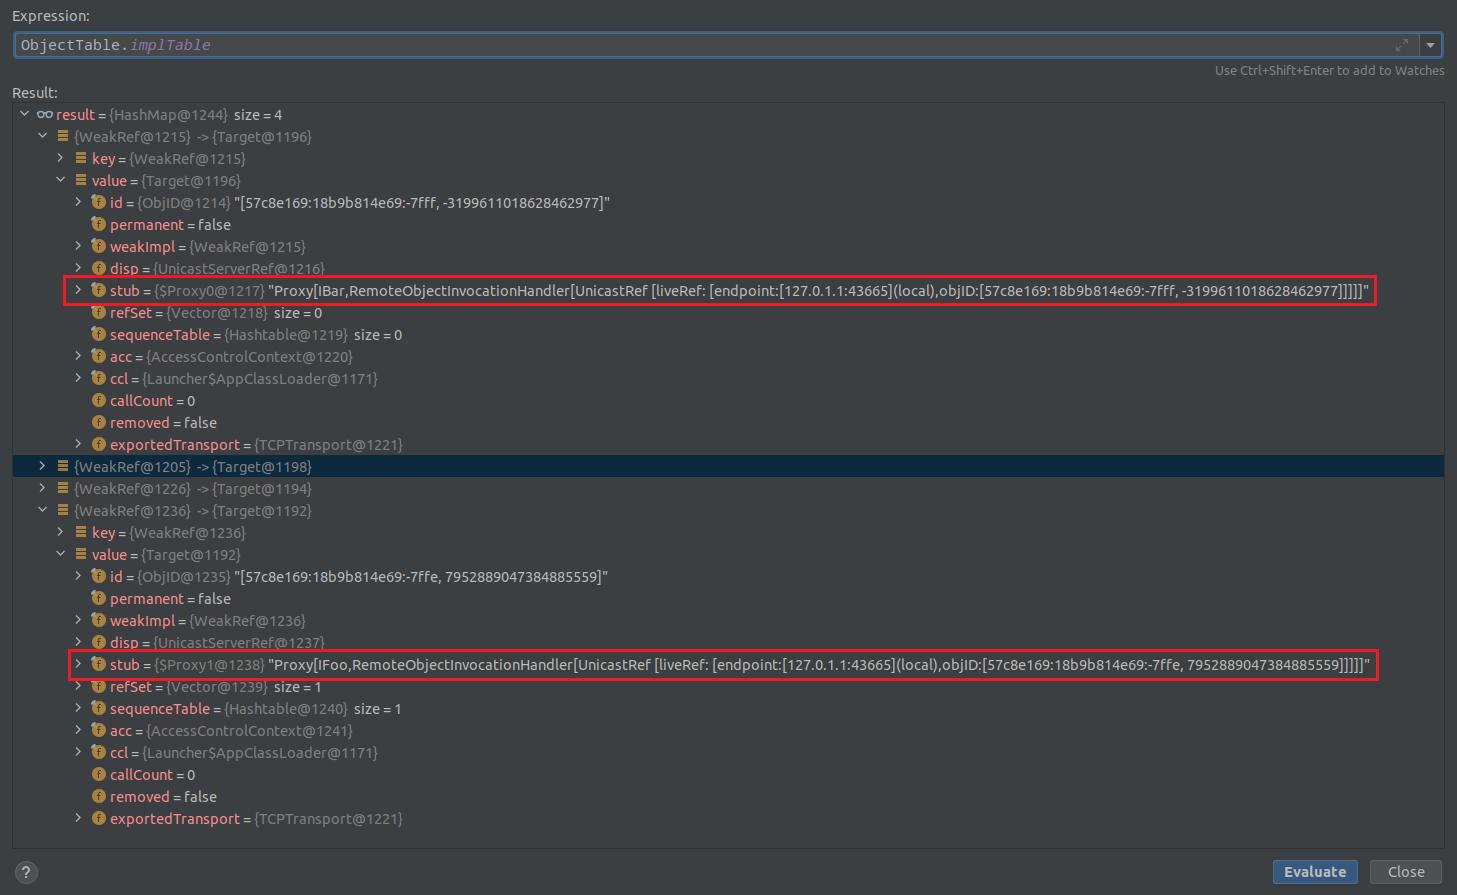Click the map entry icon of WeakRef@1226 row
The image size is (1457, 895).
[x=62, y=488]
